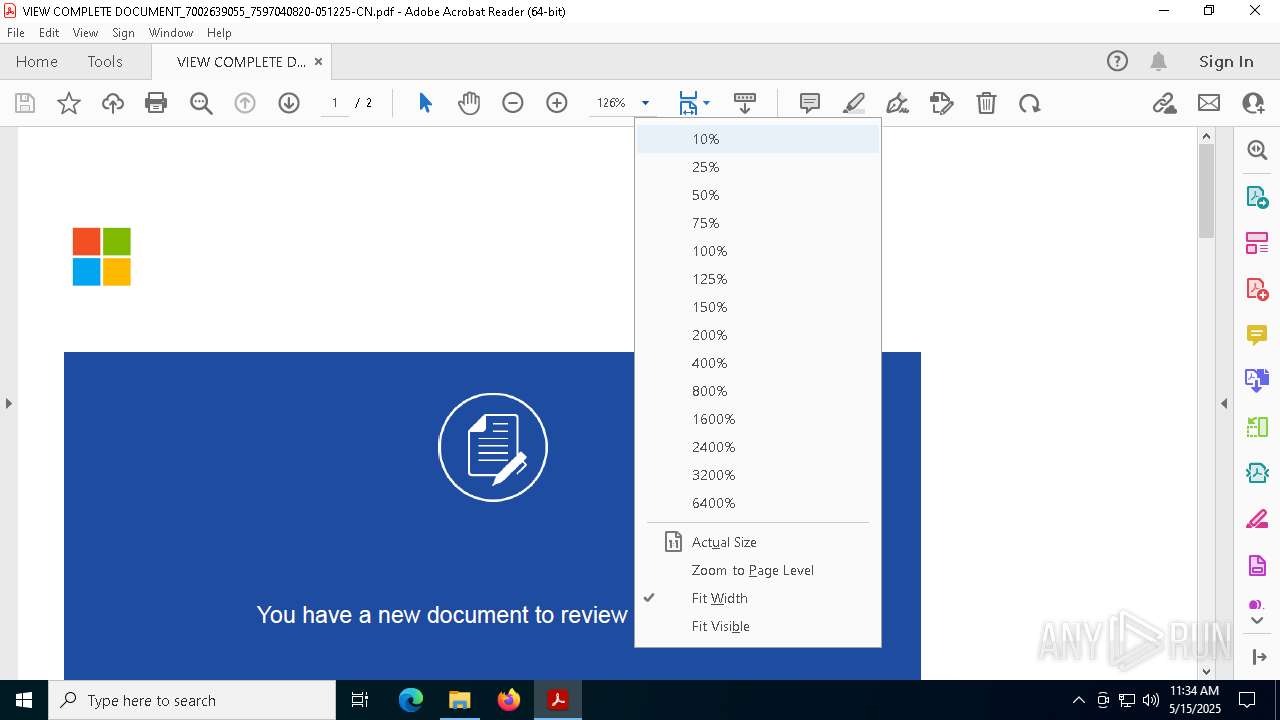Go to next page arrow
Screen dimensions: 1280x720
[x=289, y=103]
